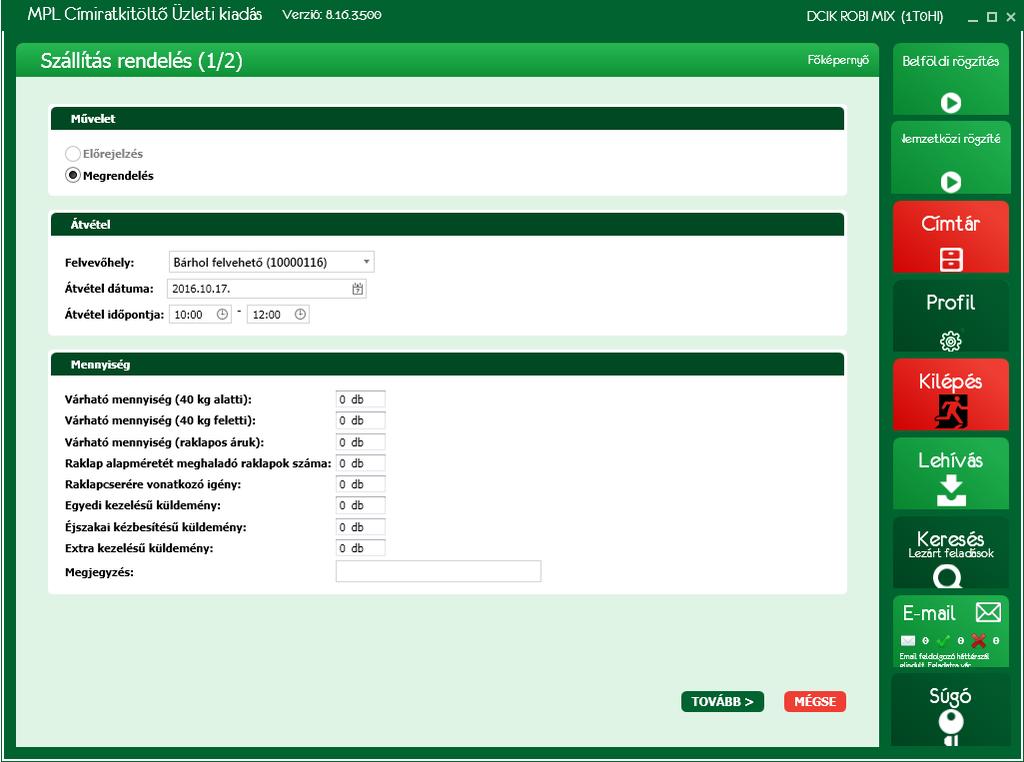This screenshot has width=1024, height=762.
Task: Click the raklapos áruk quantity field
Action: point(360,442)
